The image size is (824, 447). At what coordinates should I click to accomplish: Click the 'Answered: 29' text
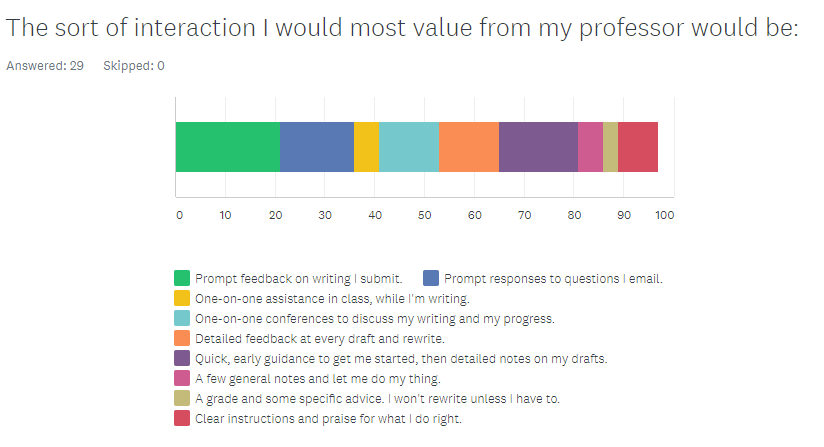click(45, 66)
